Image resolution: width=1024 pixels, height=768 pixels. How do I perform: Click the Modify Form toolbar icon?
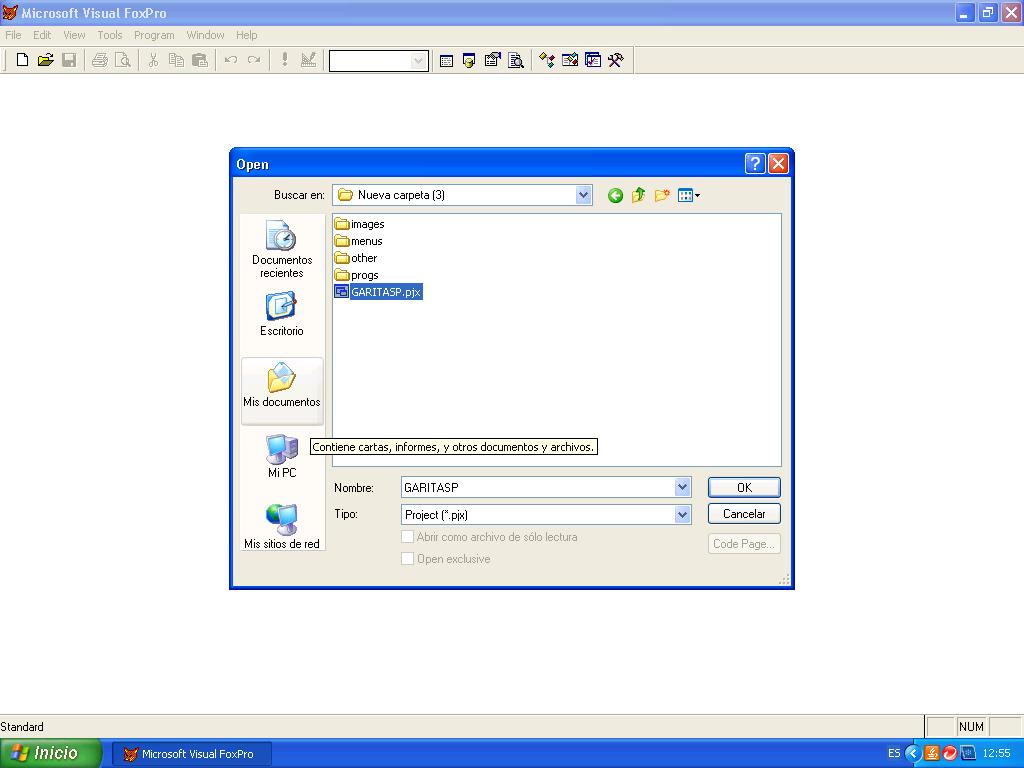pyautogui.click(x=308, y=61)
